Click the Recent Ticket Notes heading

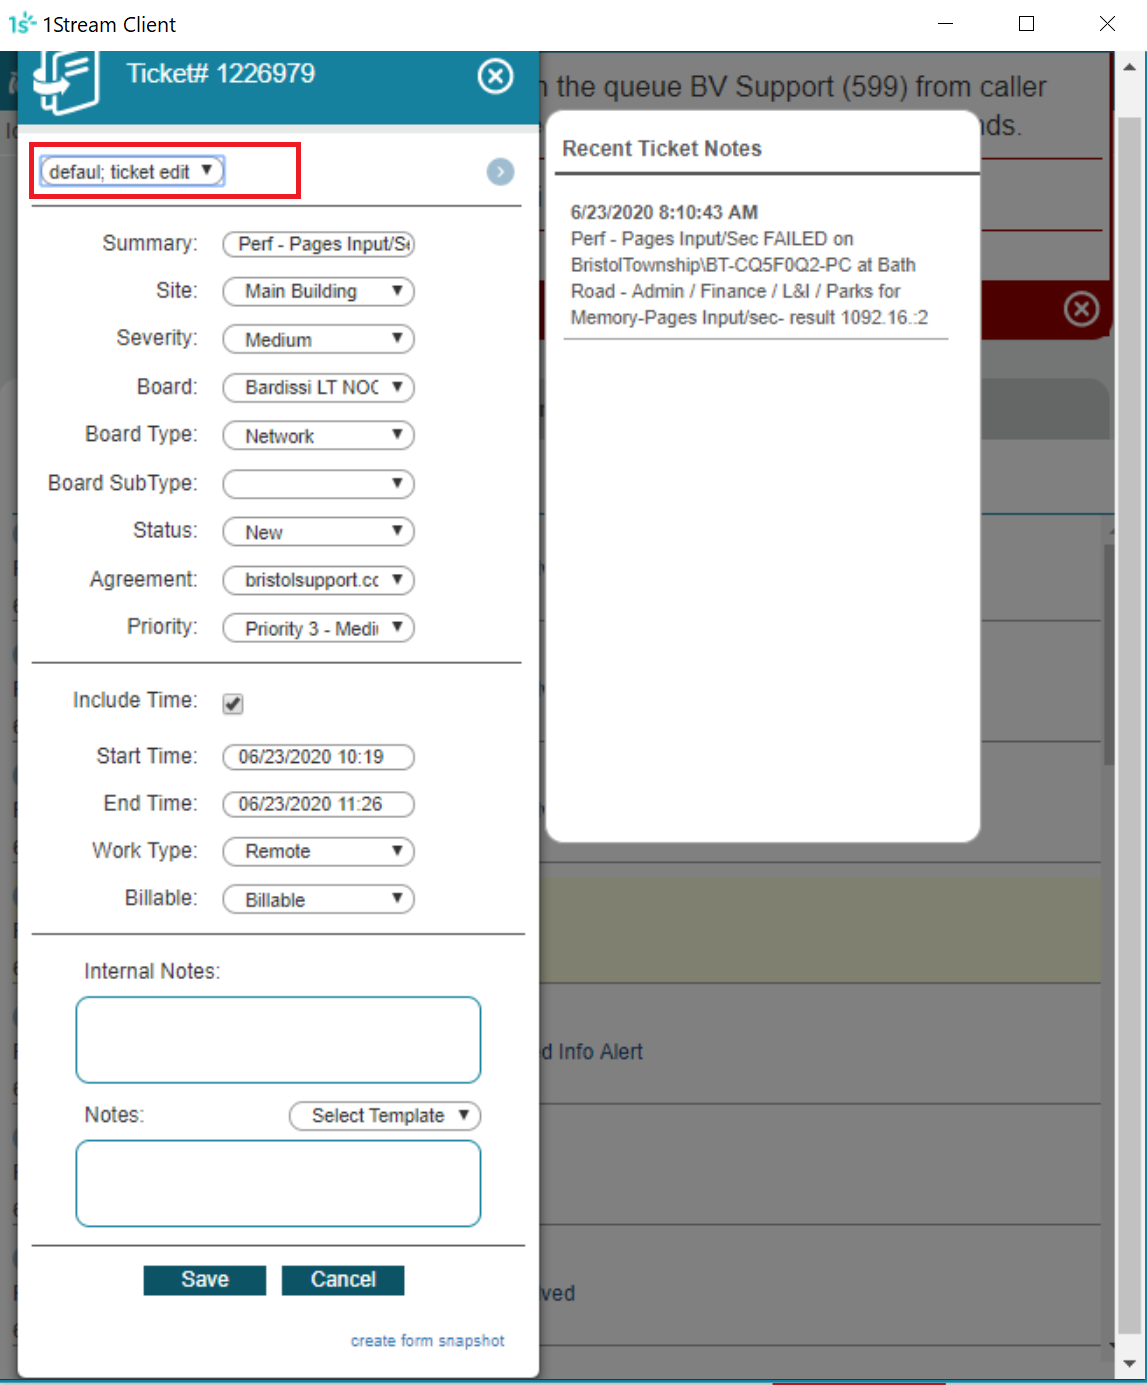(x=662, y=148)
